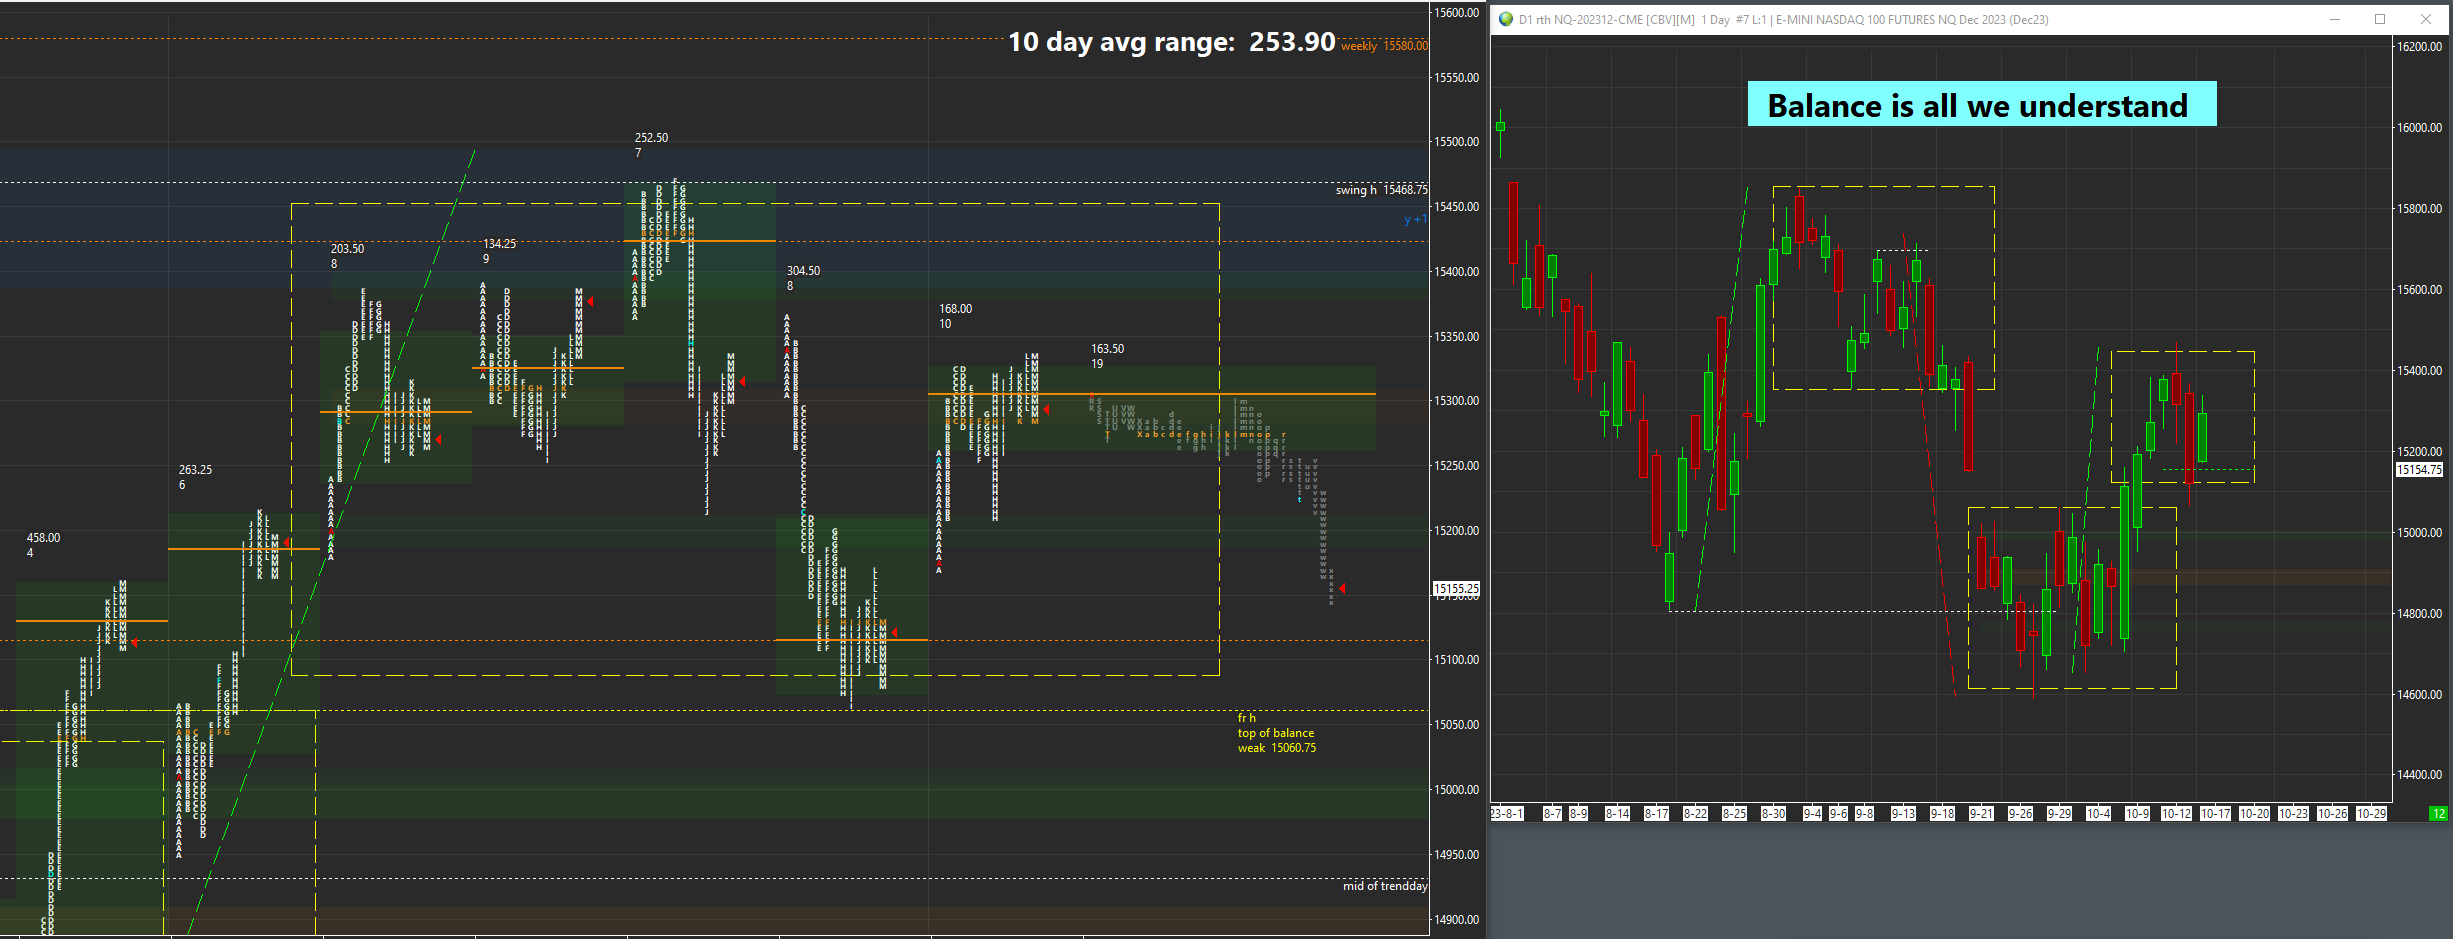The image size is (2453, 939).
Task: Click 15450.00 on the profile chart price scale
Action: [x=1457, y=207]
